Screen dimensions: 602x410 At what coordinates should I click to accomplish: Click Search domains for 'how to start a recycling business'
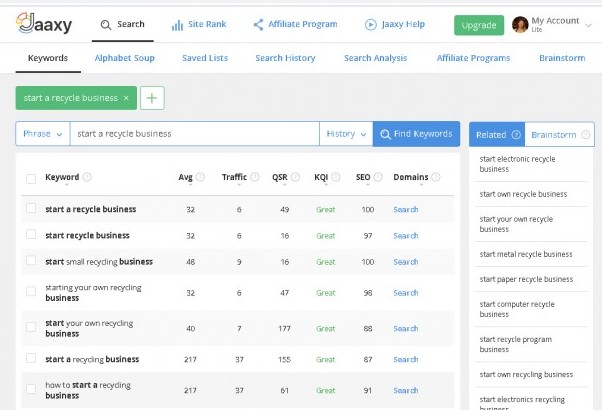coord(406,390)
